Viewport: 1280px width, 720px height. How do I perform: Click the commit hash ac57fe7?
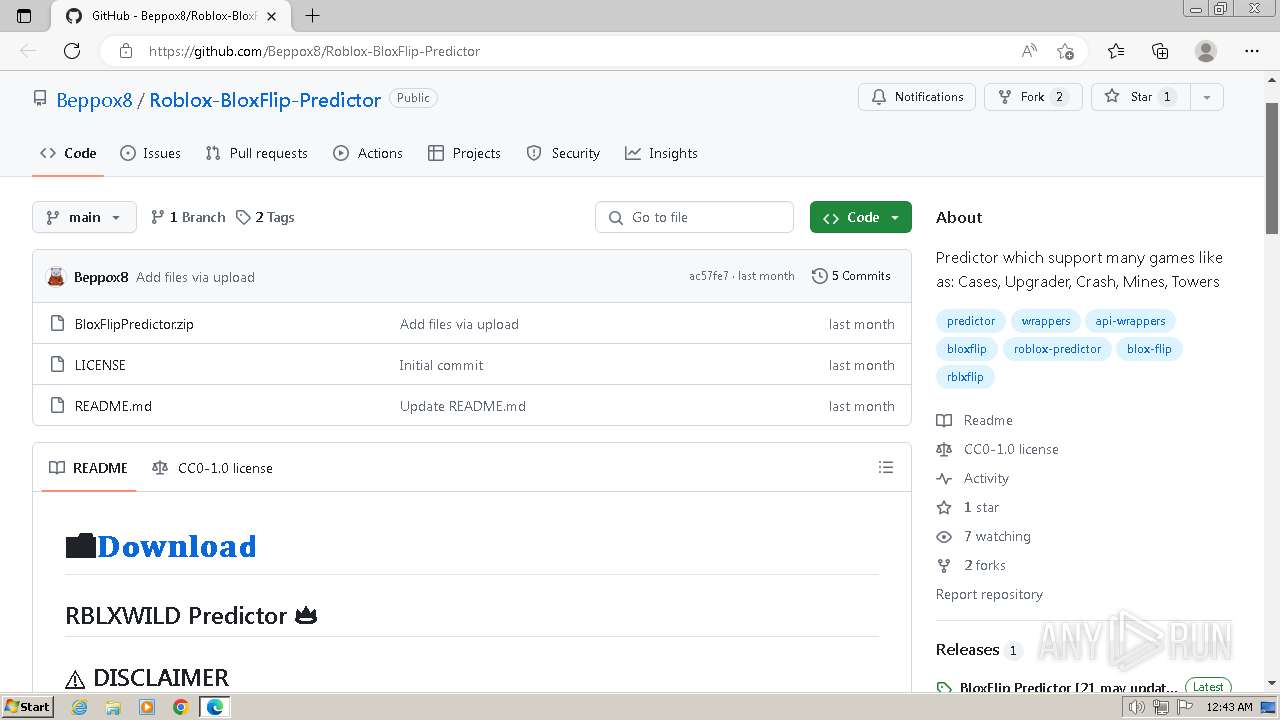point(709,276)
